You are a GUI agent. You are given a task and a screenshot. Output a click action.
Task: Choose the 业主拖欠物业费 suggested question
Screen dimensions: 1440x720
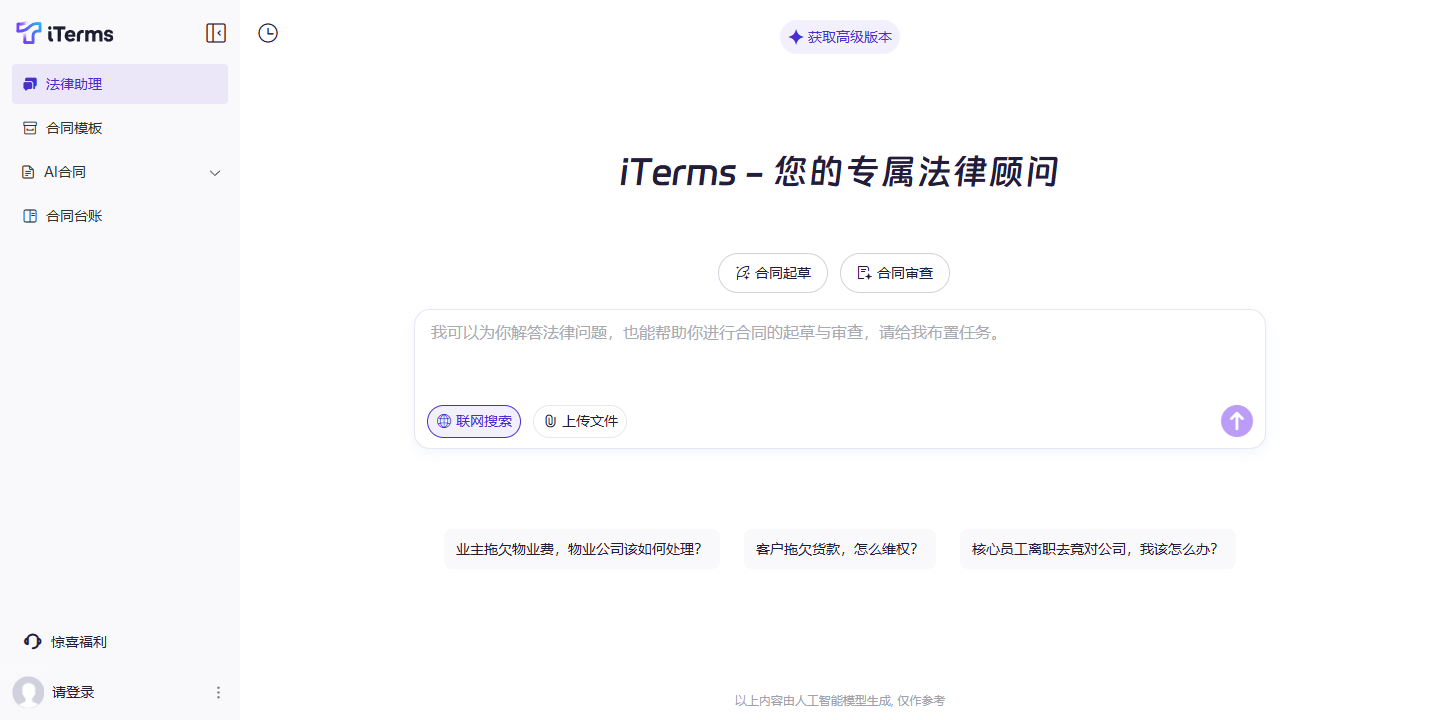582,549
